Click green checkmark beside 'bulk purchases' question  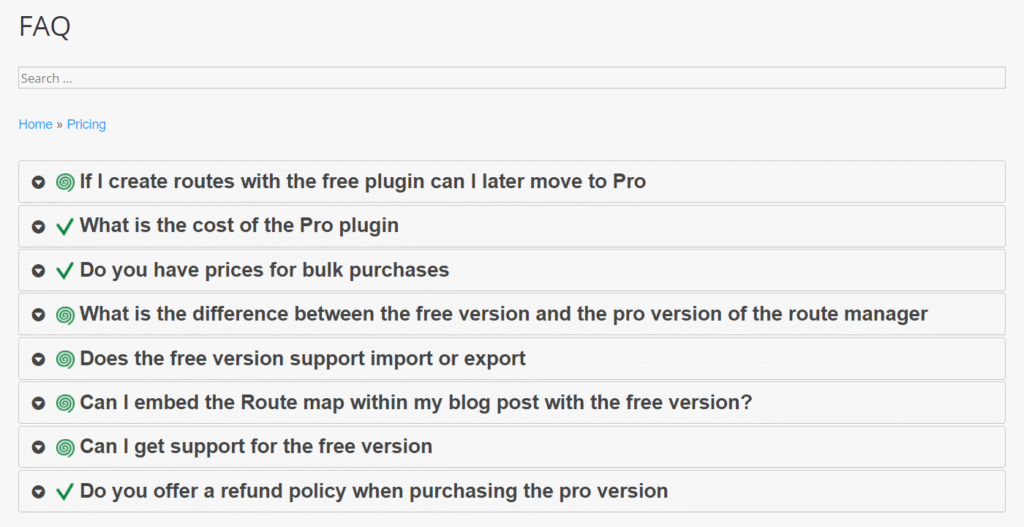(65, 271)
